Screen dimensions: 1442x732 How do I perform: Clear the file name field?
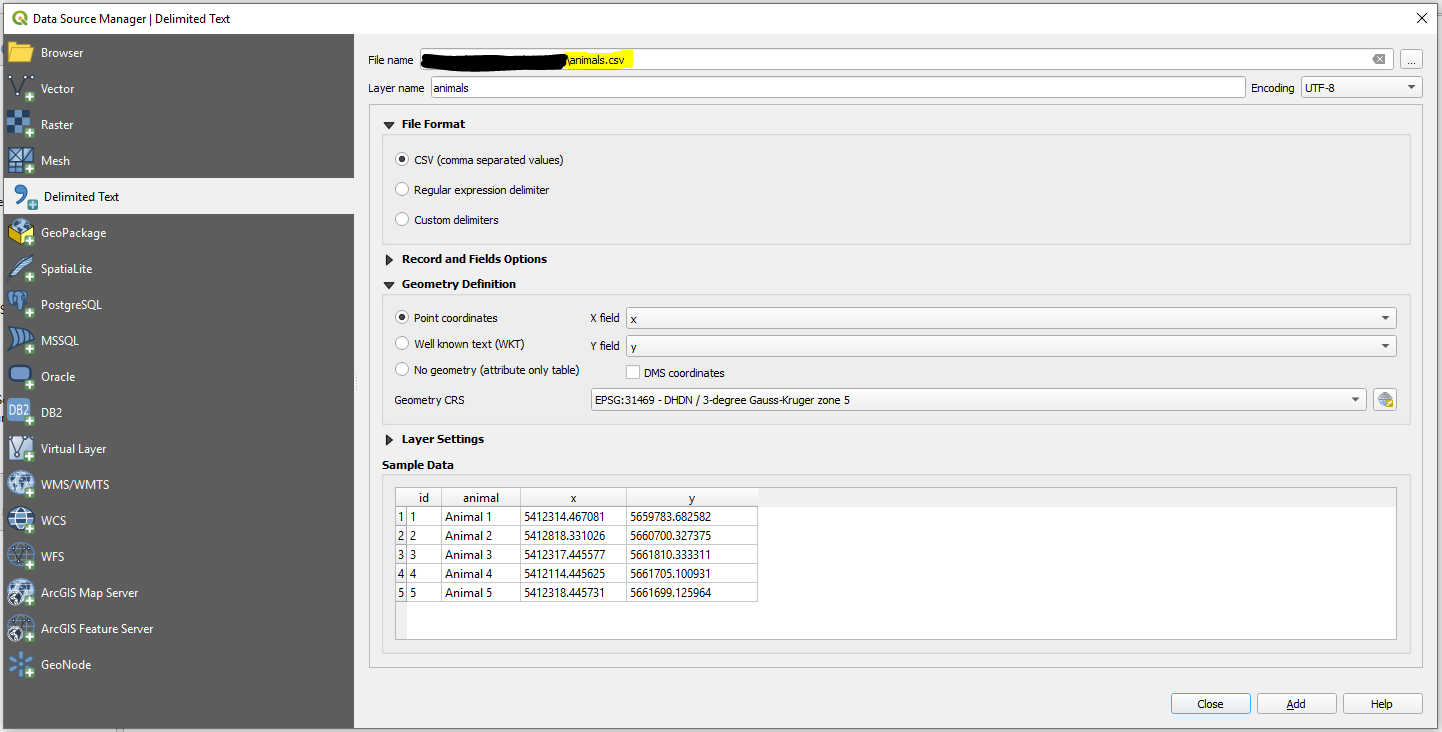coord(1379,59)
